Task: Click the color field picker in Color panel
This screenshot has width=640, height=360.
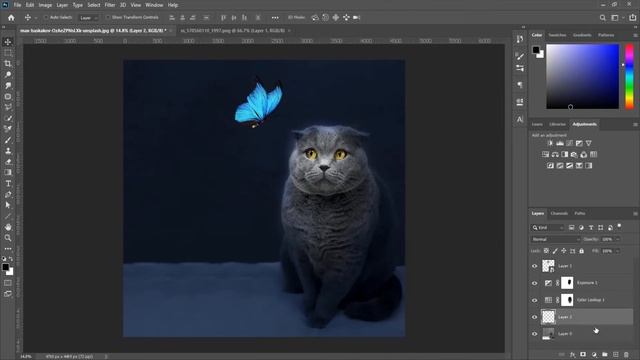Action: 582,76
